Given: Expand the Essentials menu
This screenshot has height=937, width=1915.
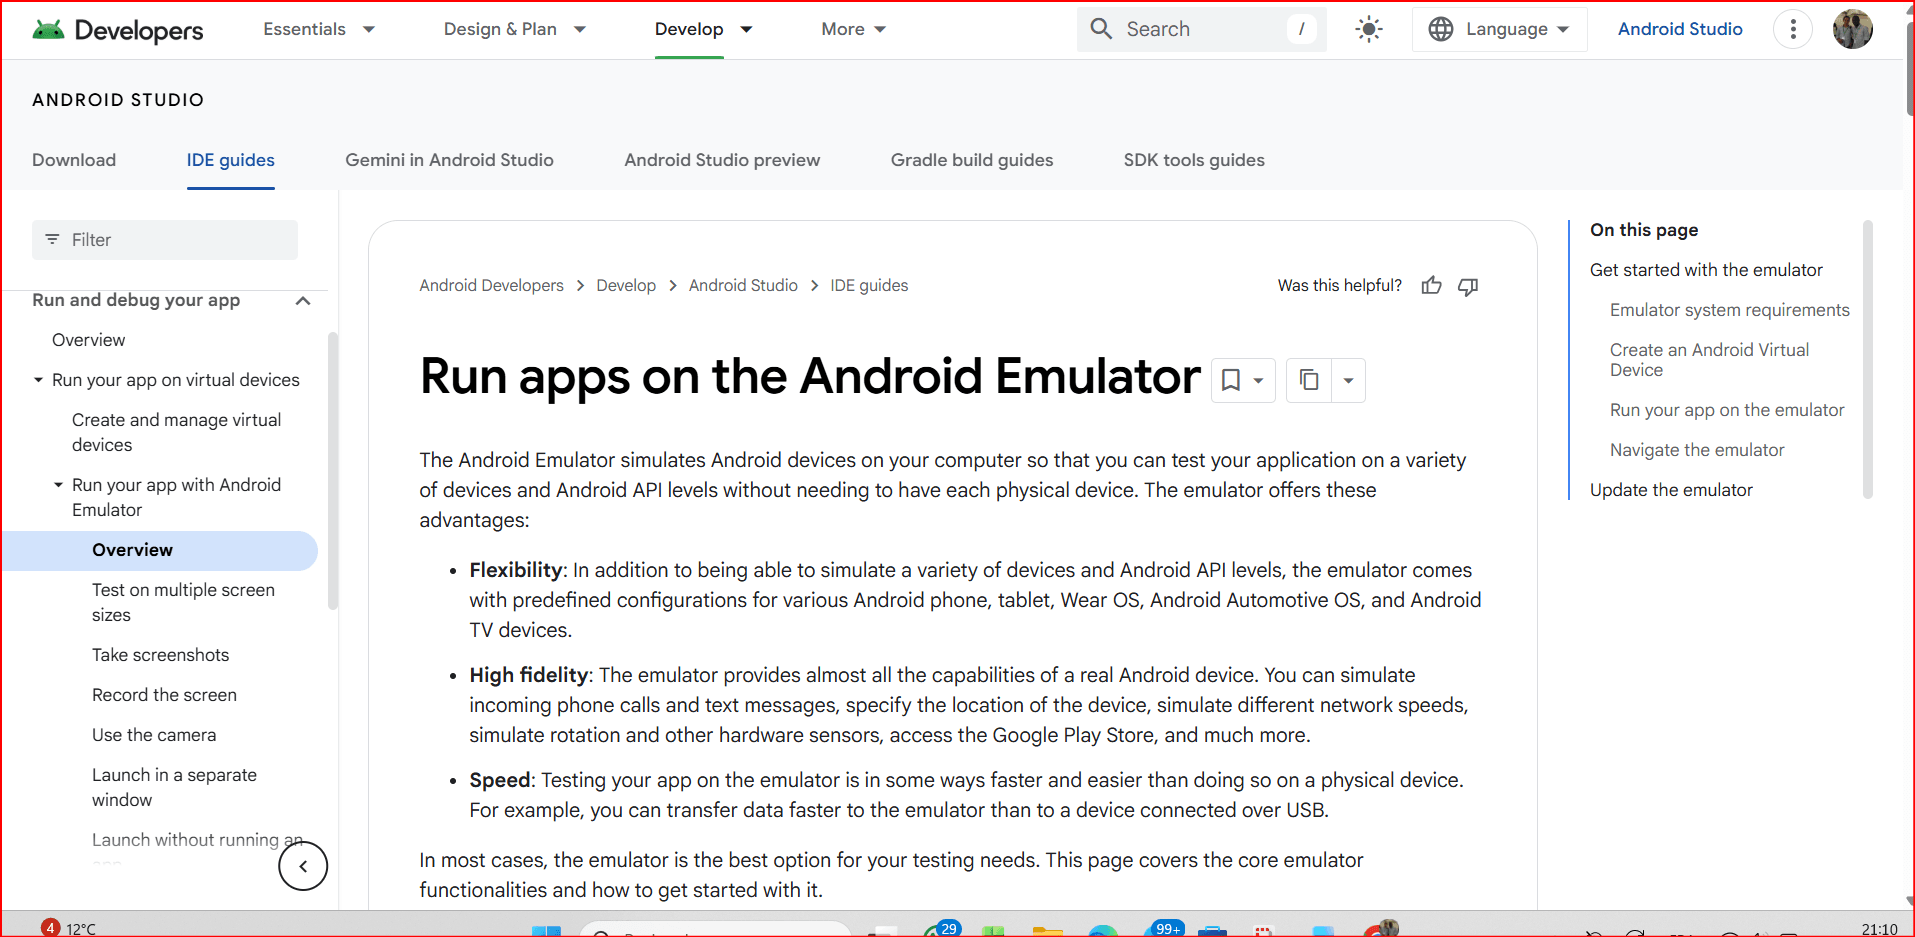Looking at the screenshot, I should click(x=319, y=29).
